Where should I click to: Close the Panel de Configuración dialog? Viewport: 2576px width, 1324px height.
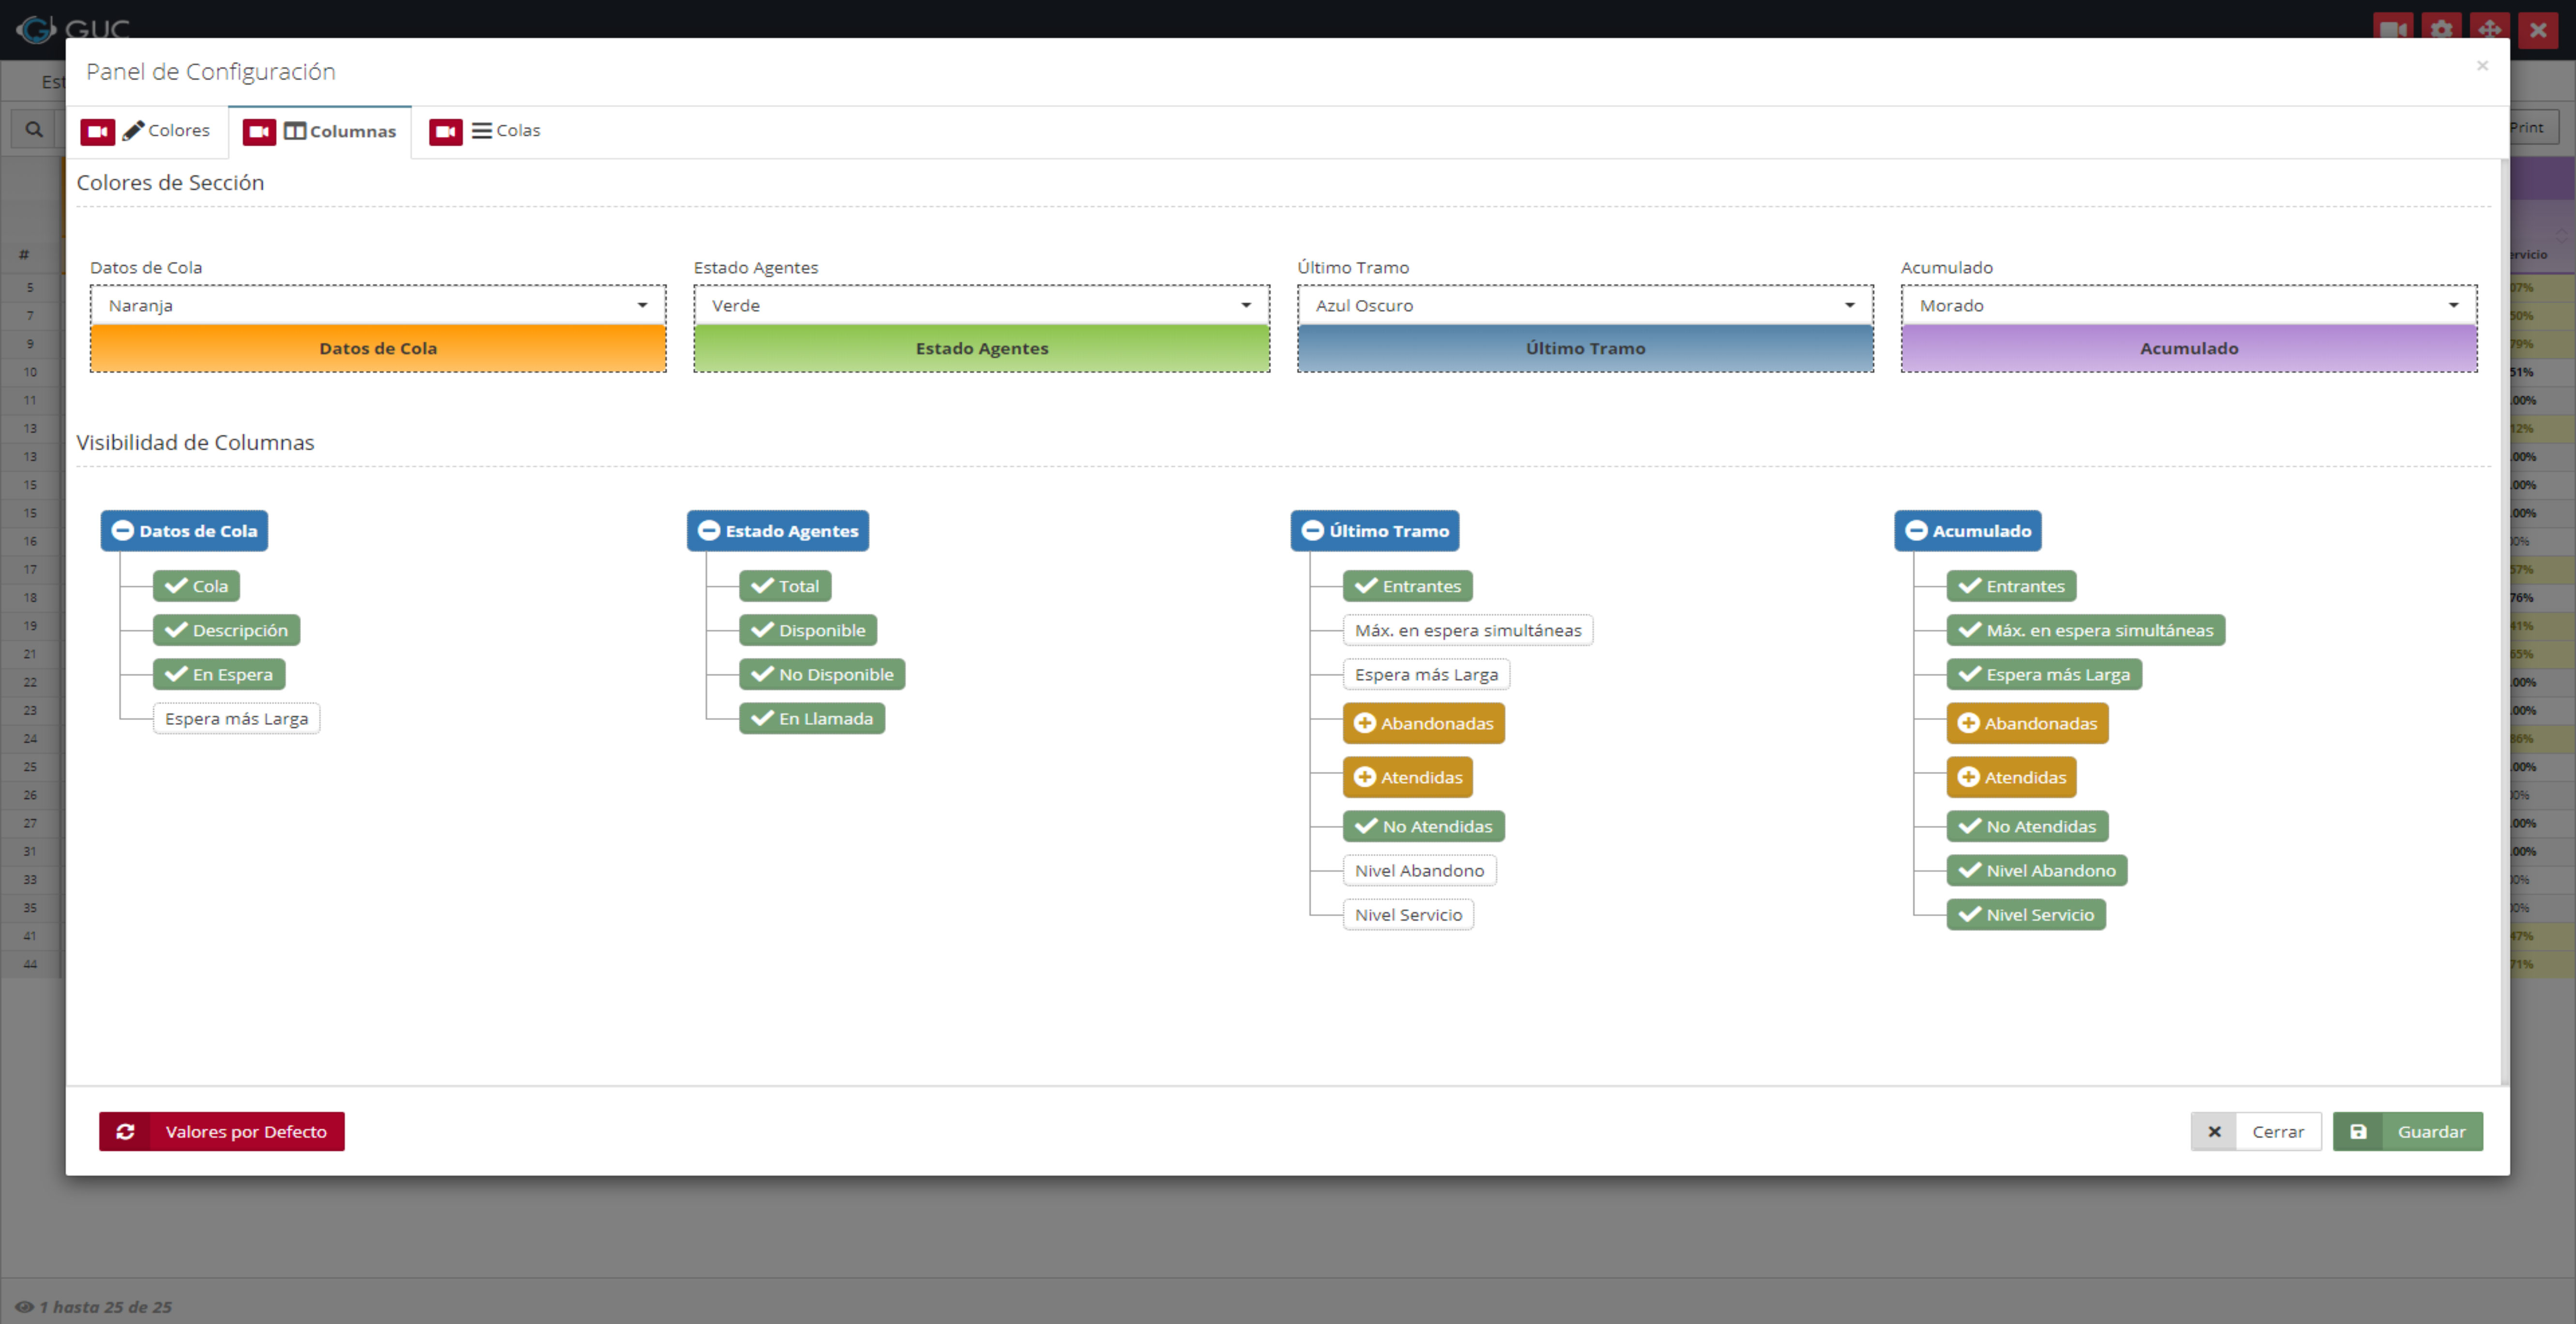[2482, 66]
